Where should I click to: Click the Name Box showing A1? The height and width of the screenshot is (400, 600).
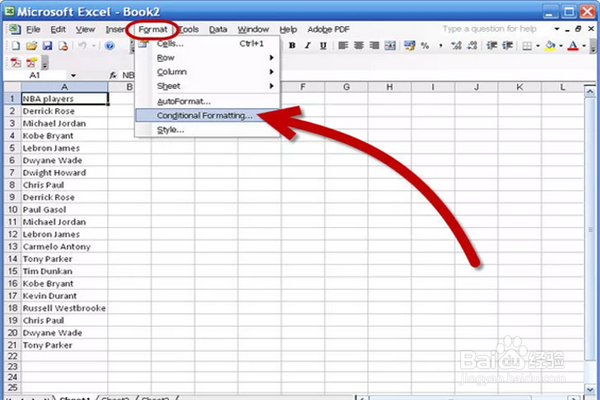(x=36, y=75)
